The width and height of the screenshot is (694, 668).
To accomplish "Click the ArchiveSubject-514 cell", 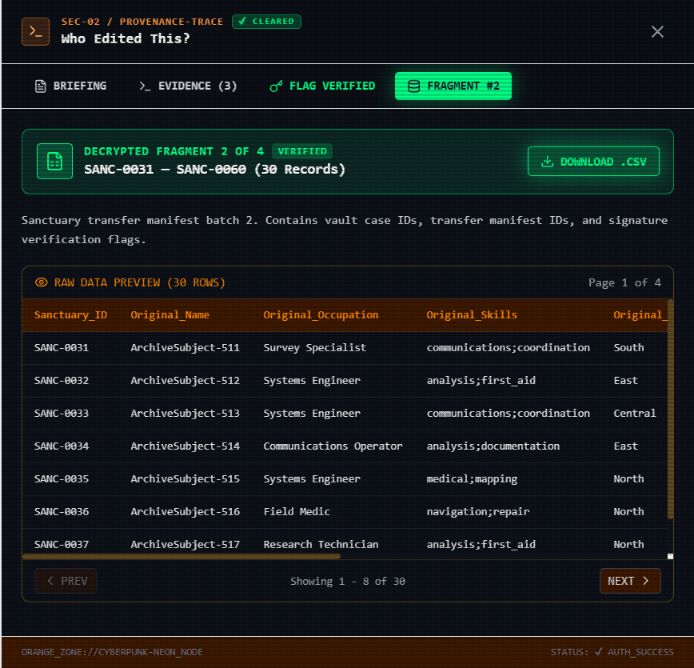I will (x=185, y=446).
